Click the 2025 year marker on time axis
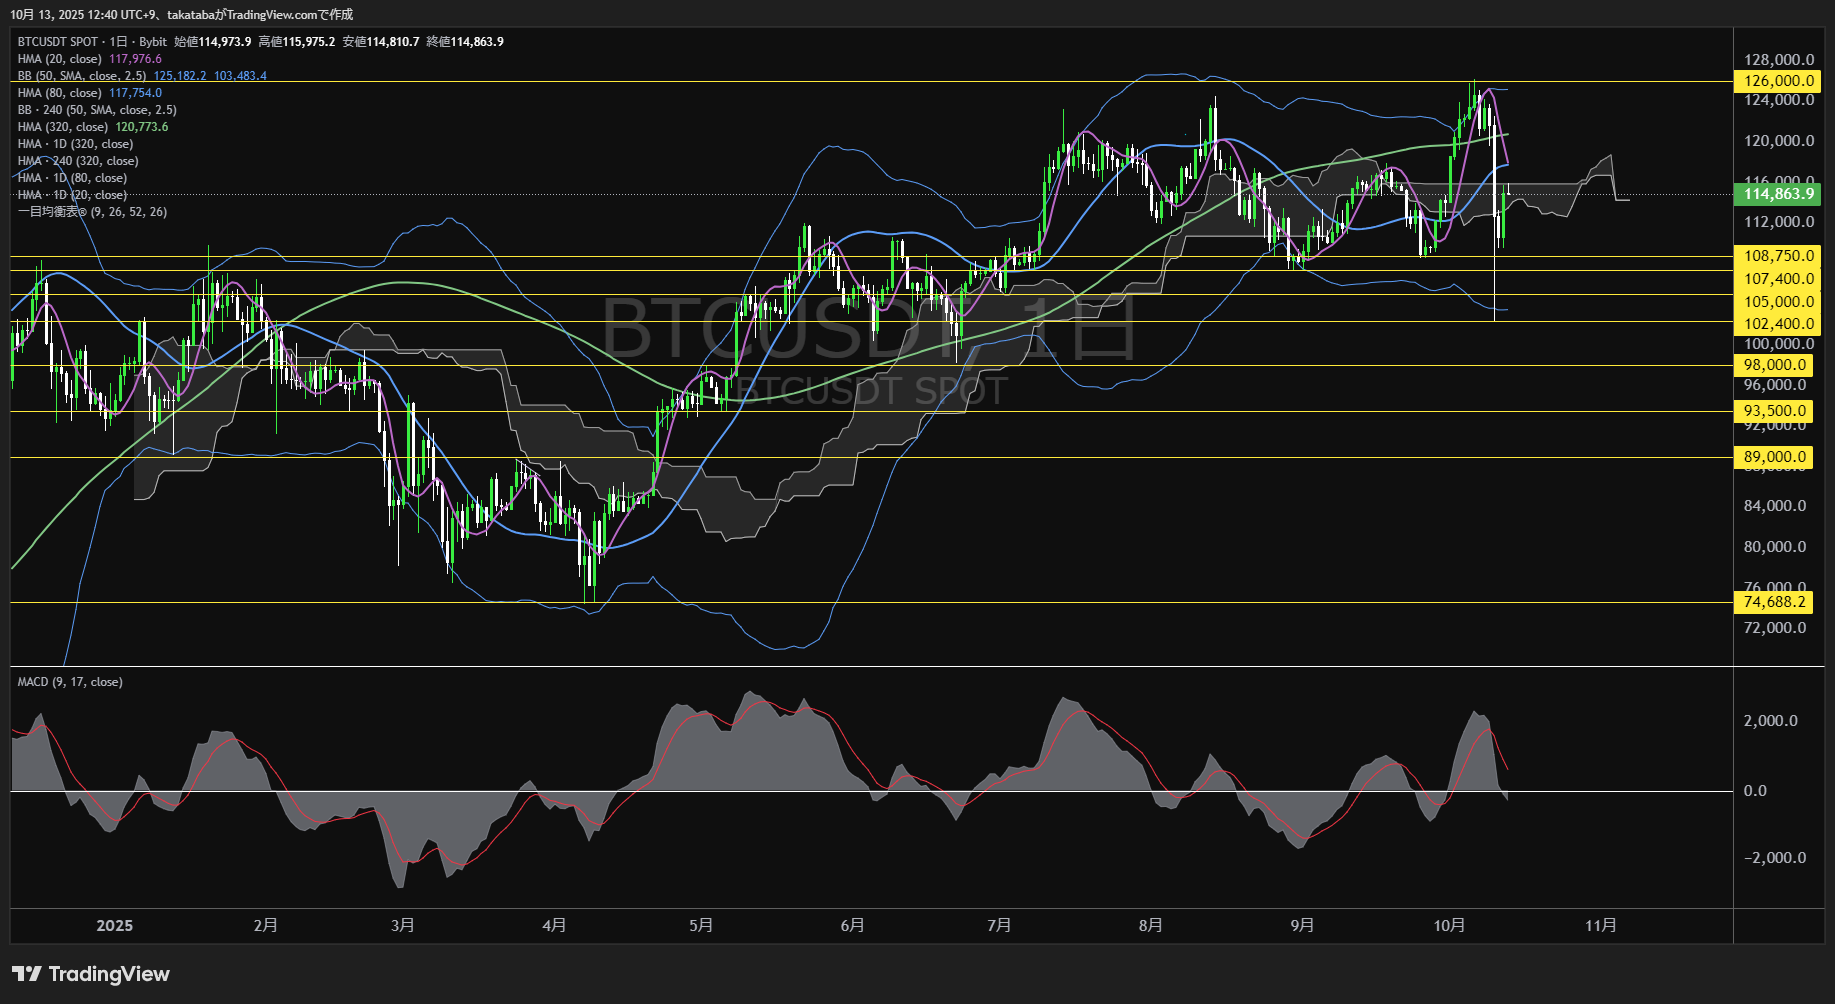The width and height of the screenshot is (1835, 1004). point(114,926)
